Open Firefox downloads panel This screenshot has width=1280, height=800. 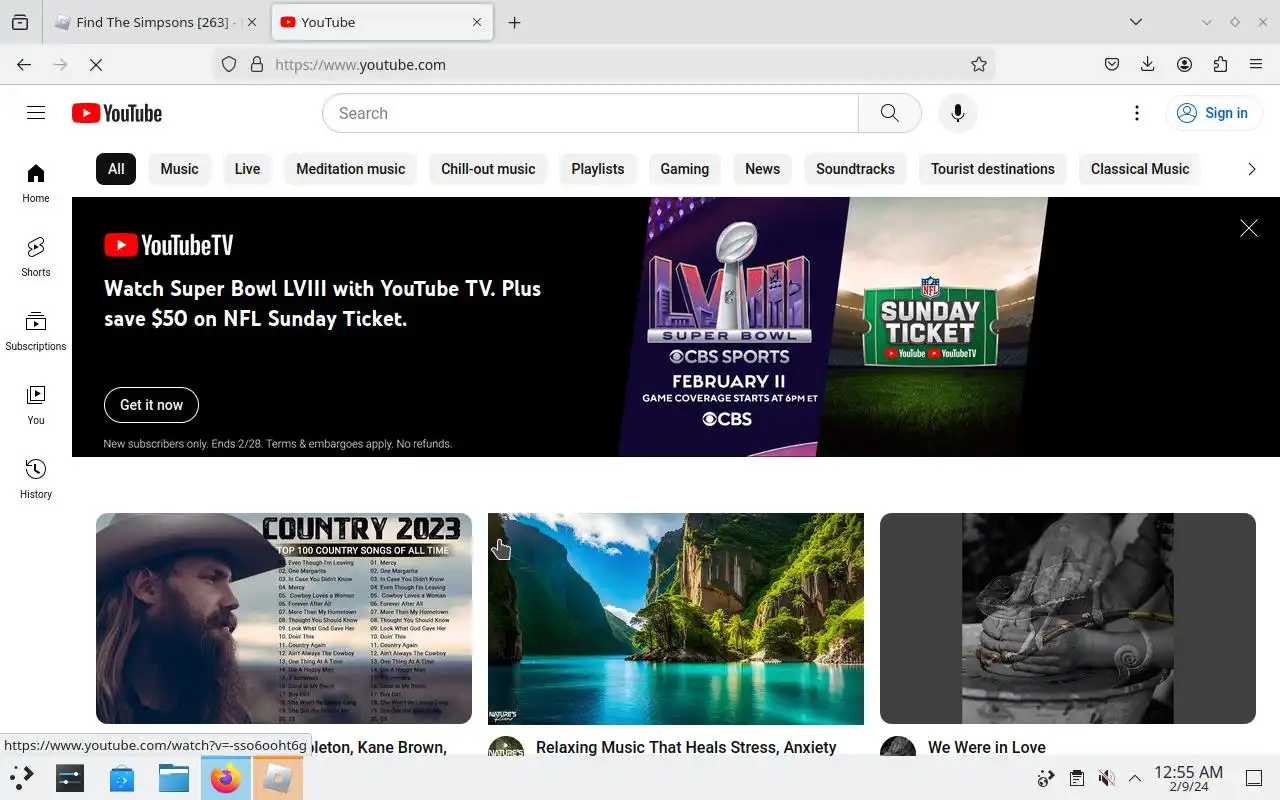coord(1148,64)
